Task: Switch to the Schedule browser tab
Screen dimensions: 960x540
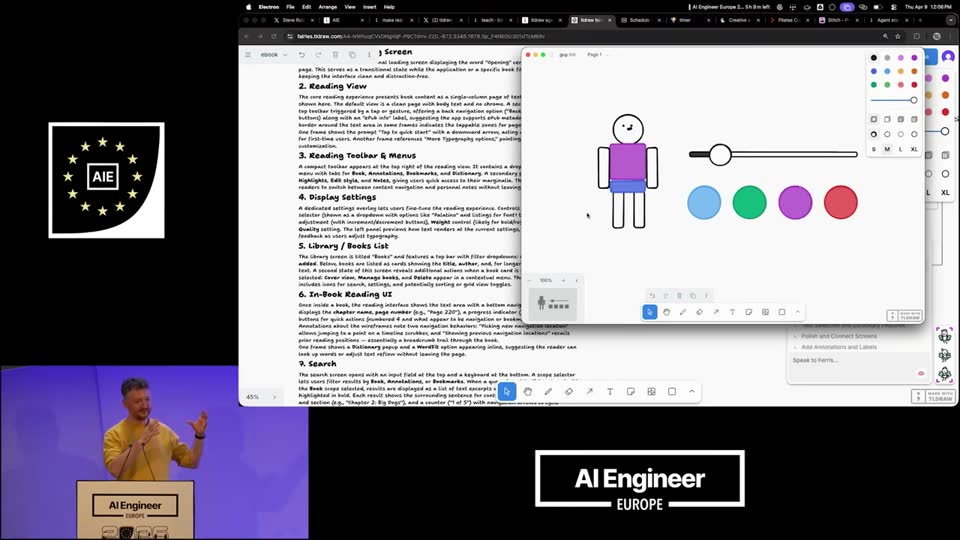Action: (640, 20)
